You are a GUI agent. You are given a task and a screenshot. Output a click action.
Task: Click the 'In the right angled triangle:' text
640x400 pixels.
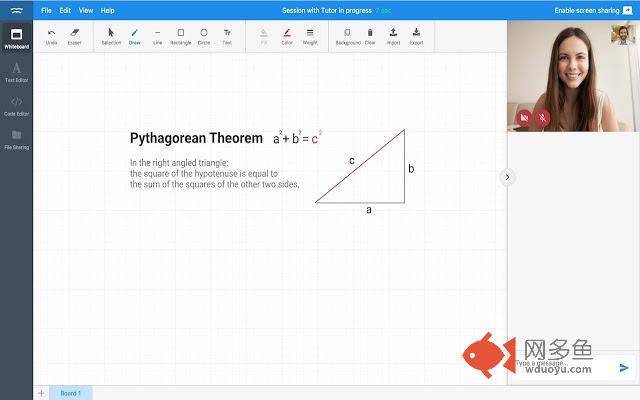pyautogui.click(x=179, y=163)
